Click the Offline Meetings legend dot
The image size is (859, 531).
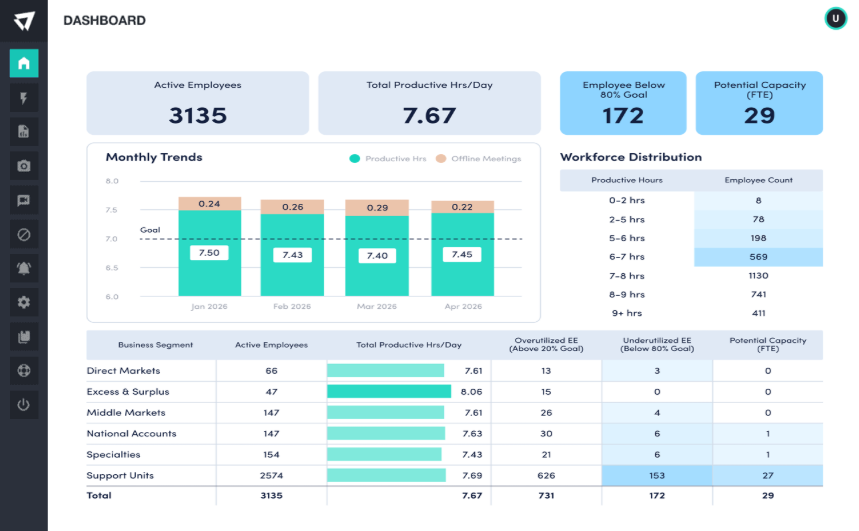[440, 158]
